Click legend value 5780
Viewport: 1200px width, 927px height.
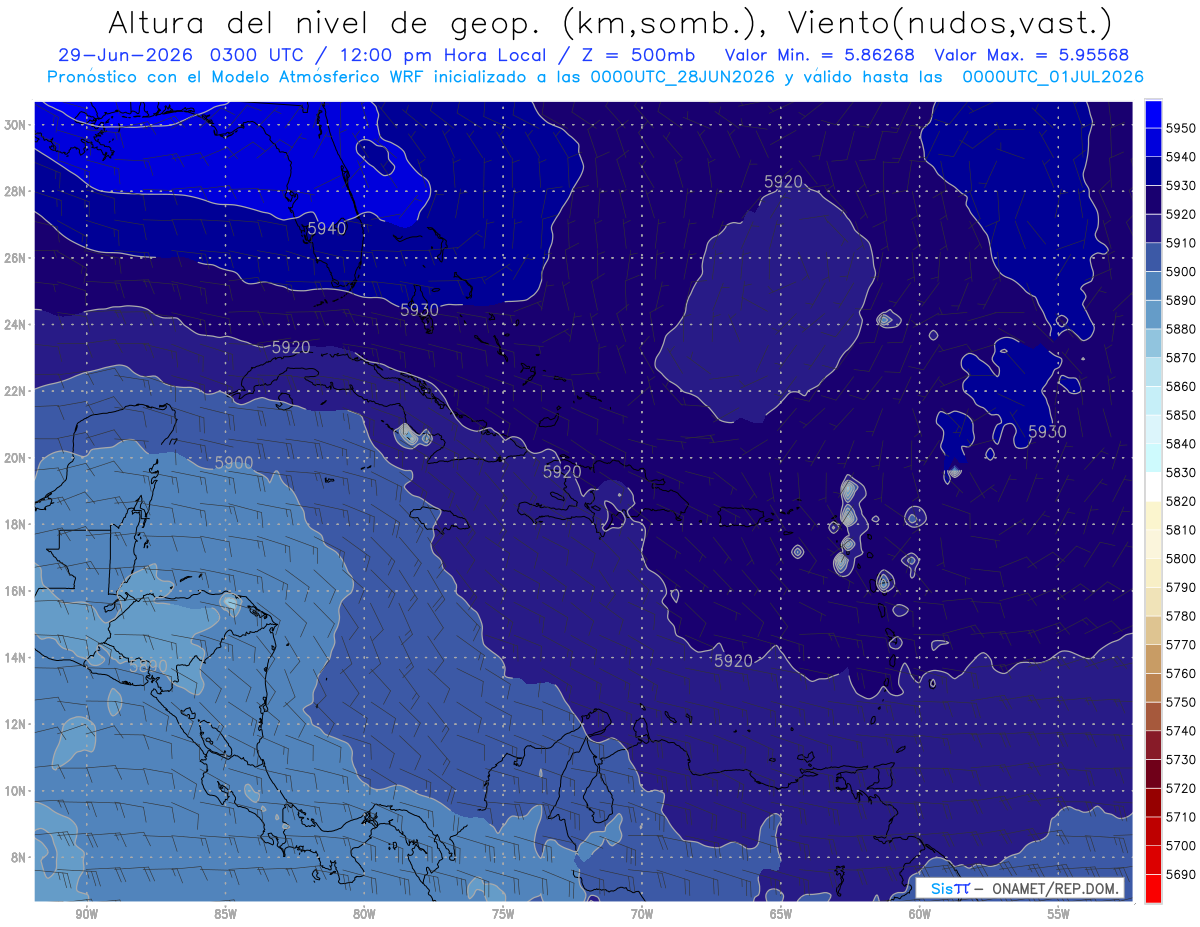1180,616
